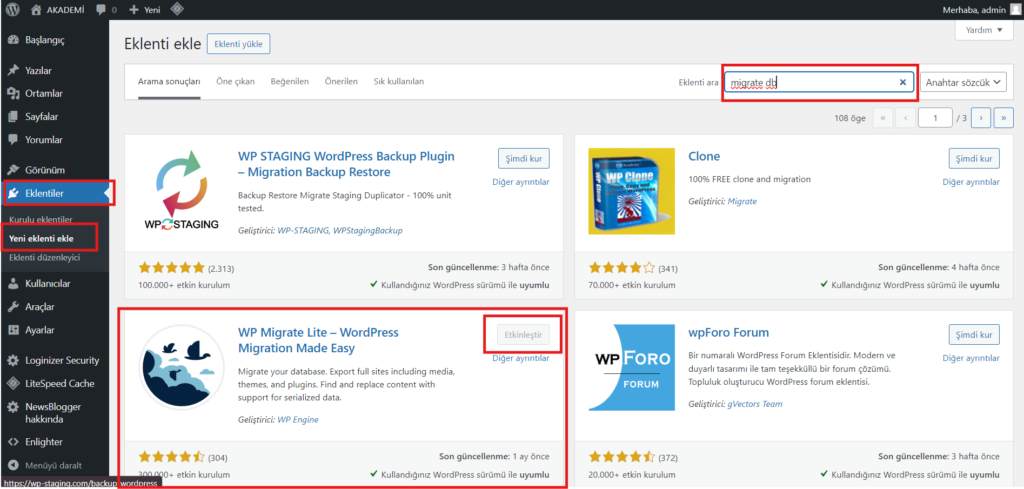Image resolution: width=1024 pixels, height=489 pixels.
Task: Open Eklenti düzenleyici submenu
Action: point(44,257)
